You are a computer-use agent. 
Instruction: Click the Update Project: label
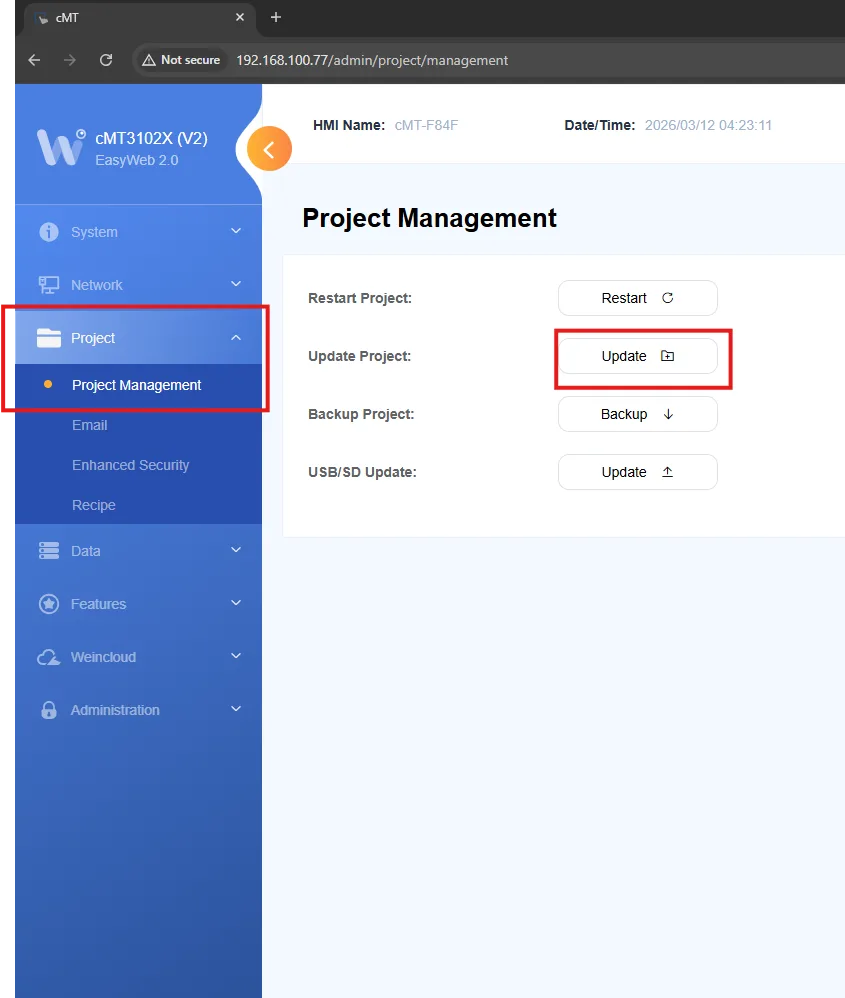[360, 356]
